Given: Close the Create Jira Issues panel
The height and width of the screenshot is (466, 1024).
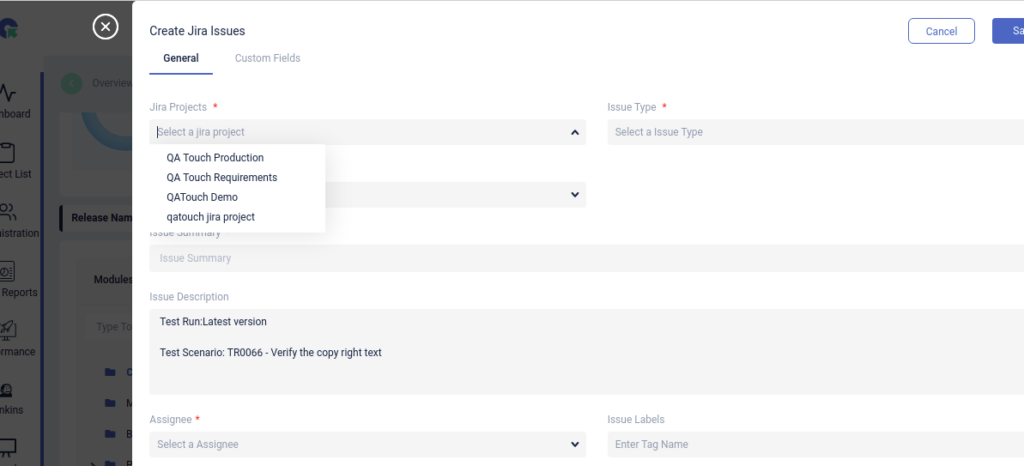Looking at the screenshot, I should (x=105, y=27).
